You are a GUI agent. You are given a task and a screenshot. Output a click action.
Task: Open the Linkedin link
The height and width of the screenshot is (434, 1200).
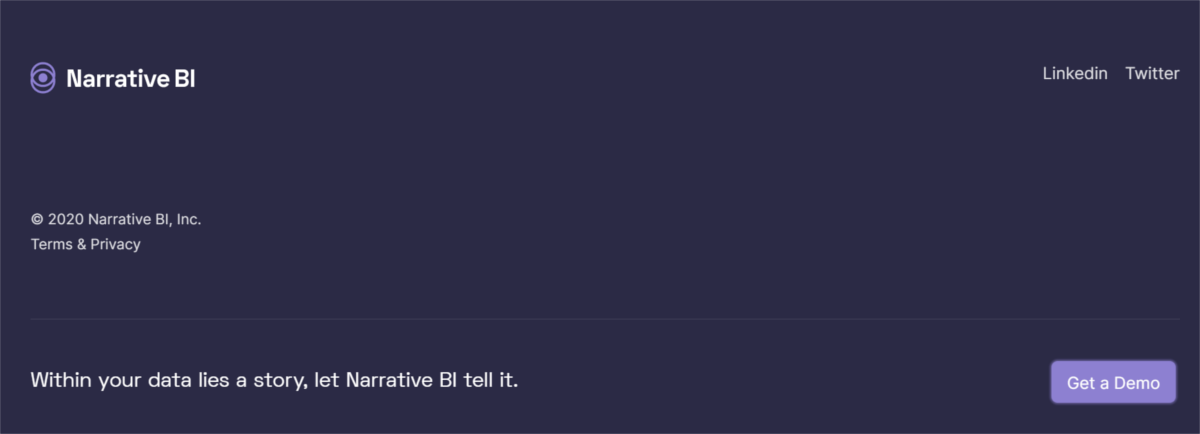[1075, 73]
